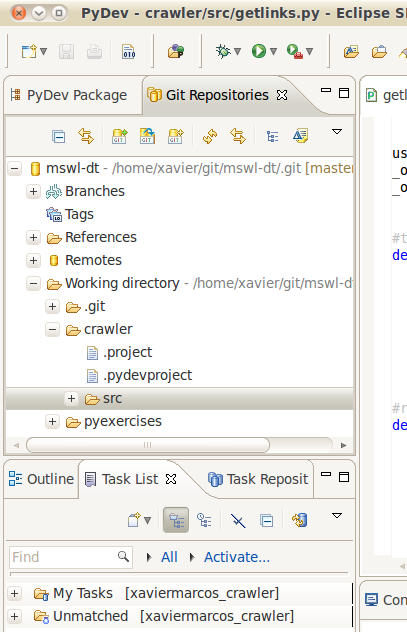407x632 pixels.
Task: Click the Save toolbar icon
Action: [x=66, y=52]
